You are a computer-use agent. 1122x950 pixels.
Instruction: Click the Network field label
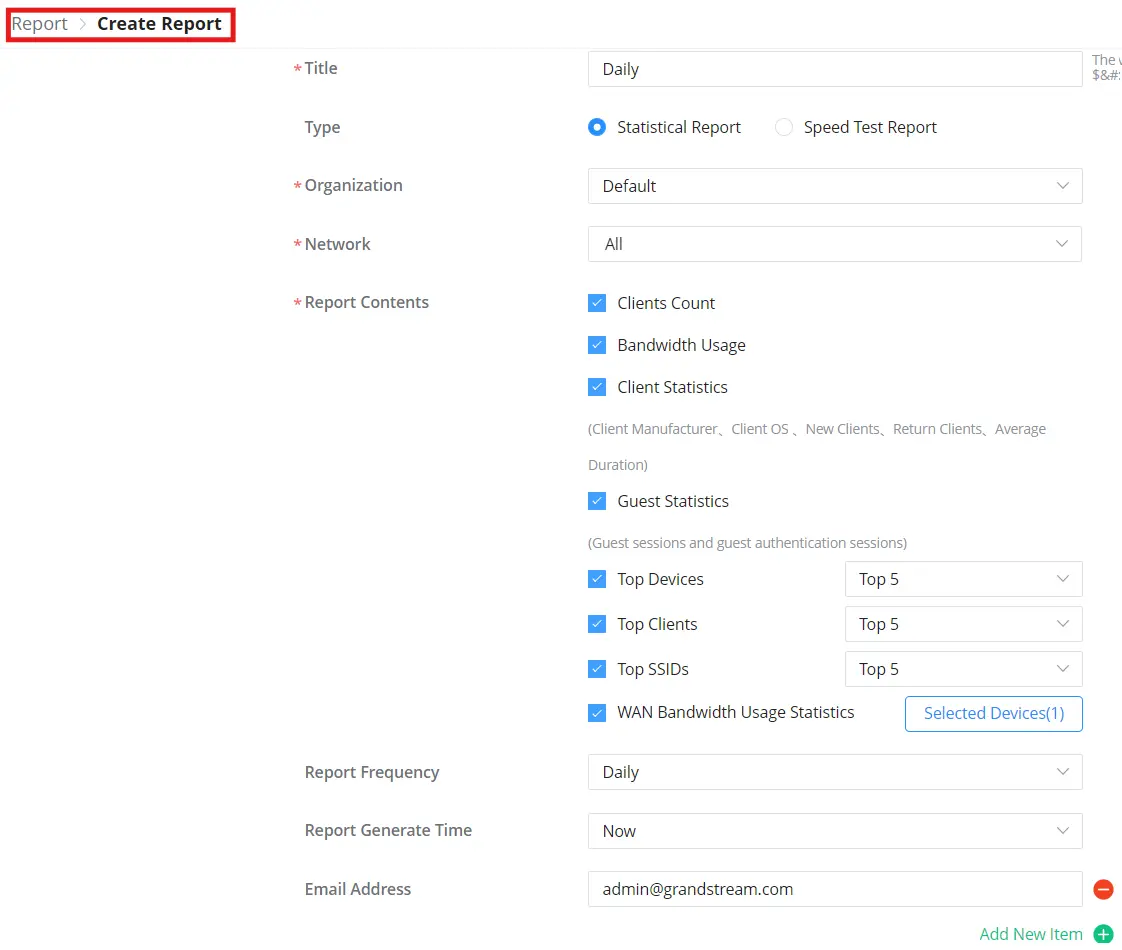pos(337,244)
